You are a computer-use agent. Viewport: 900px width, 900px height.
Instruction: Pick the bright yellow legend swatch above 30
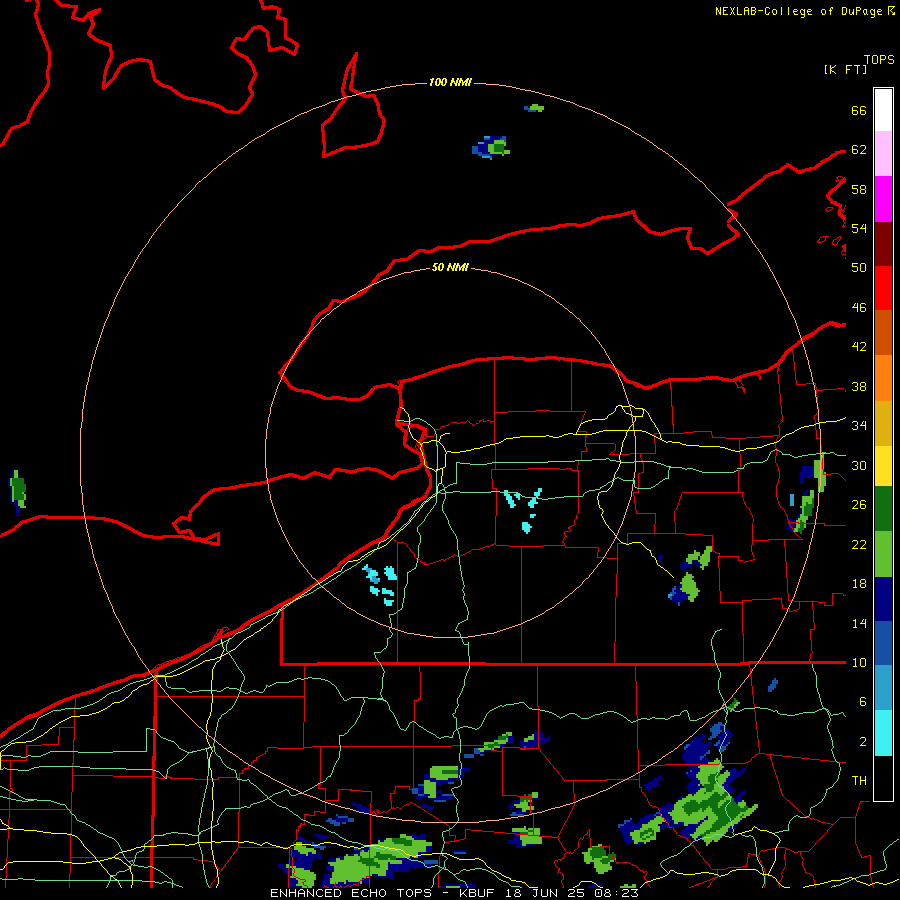point(883,465)
